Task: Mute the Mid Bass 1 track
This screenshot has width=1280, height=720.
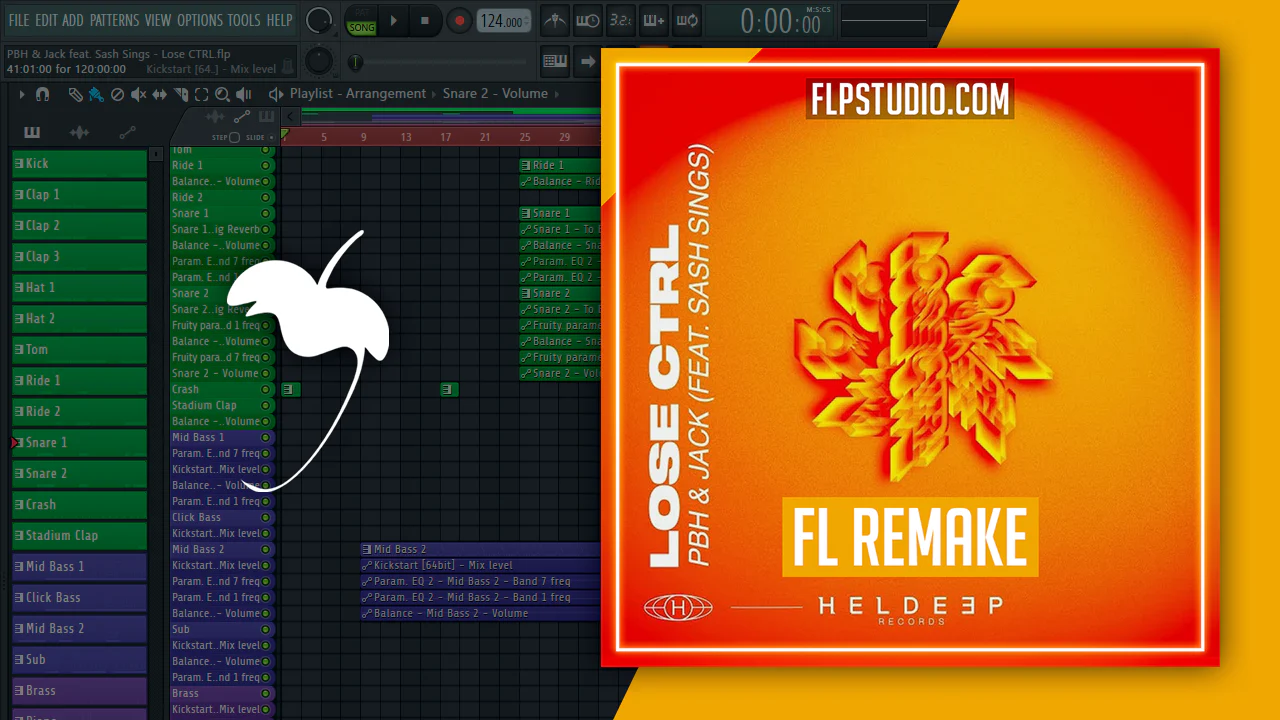Action: click(x=266, y=437)
